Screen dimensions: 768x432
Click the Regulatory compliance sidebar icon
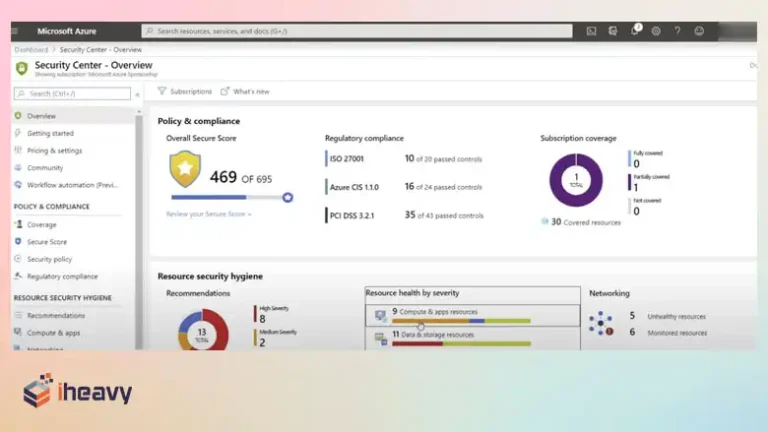[x=18, y=276]
